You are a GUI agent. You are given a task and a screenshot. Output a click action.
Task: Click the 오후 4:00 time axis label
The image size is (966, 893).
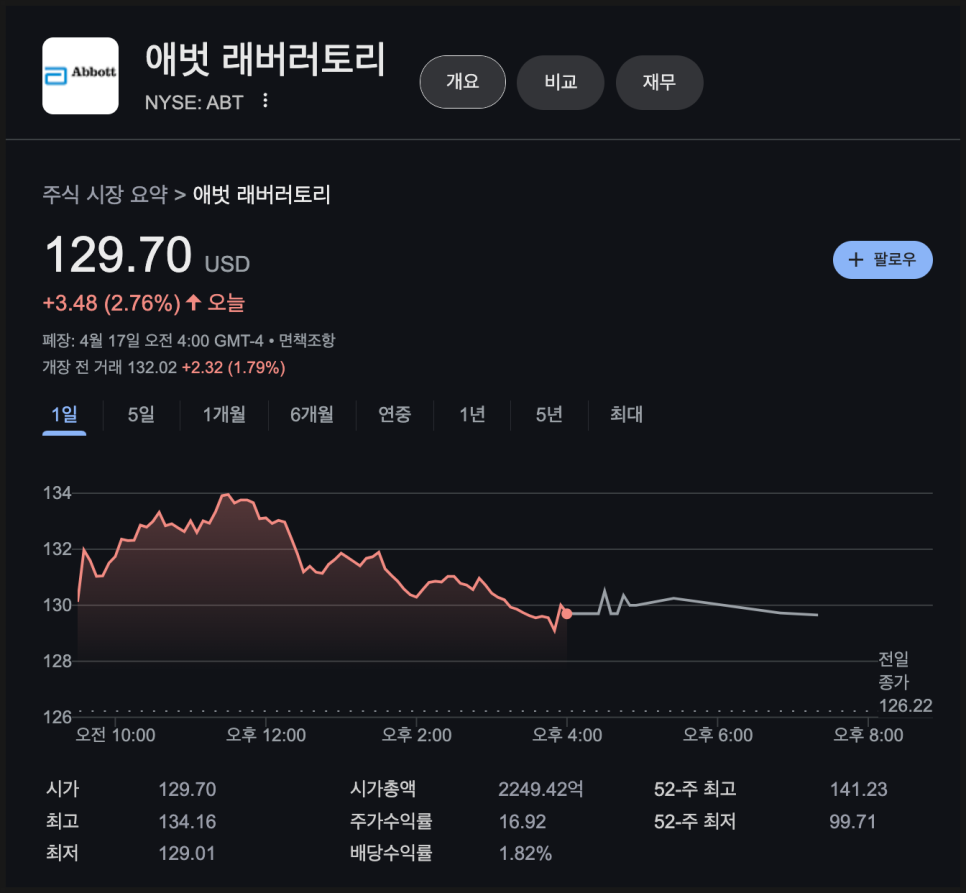567,735
